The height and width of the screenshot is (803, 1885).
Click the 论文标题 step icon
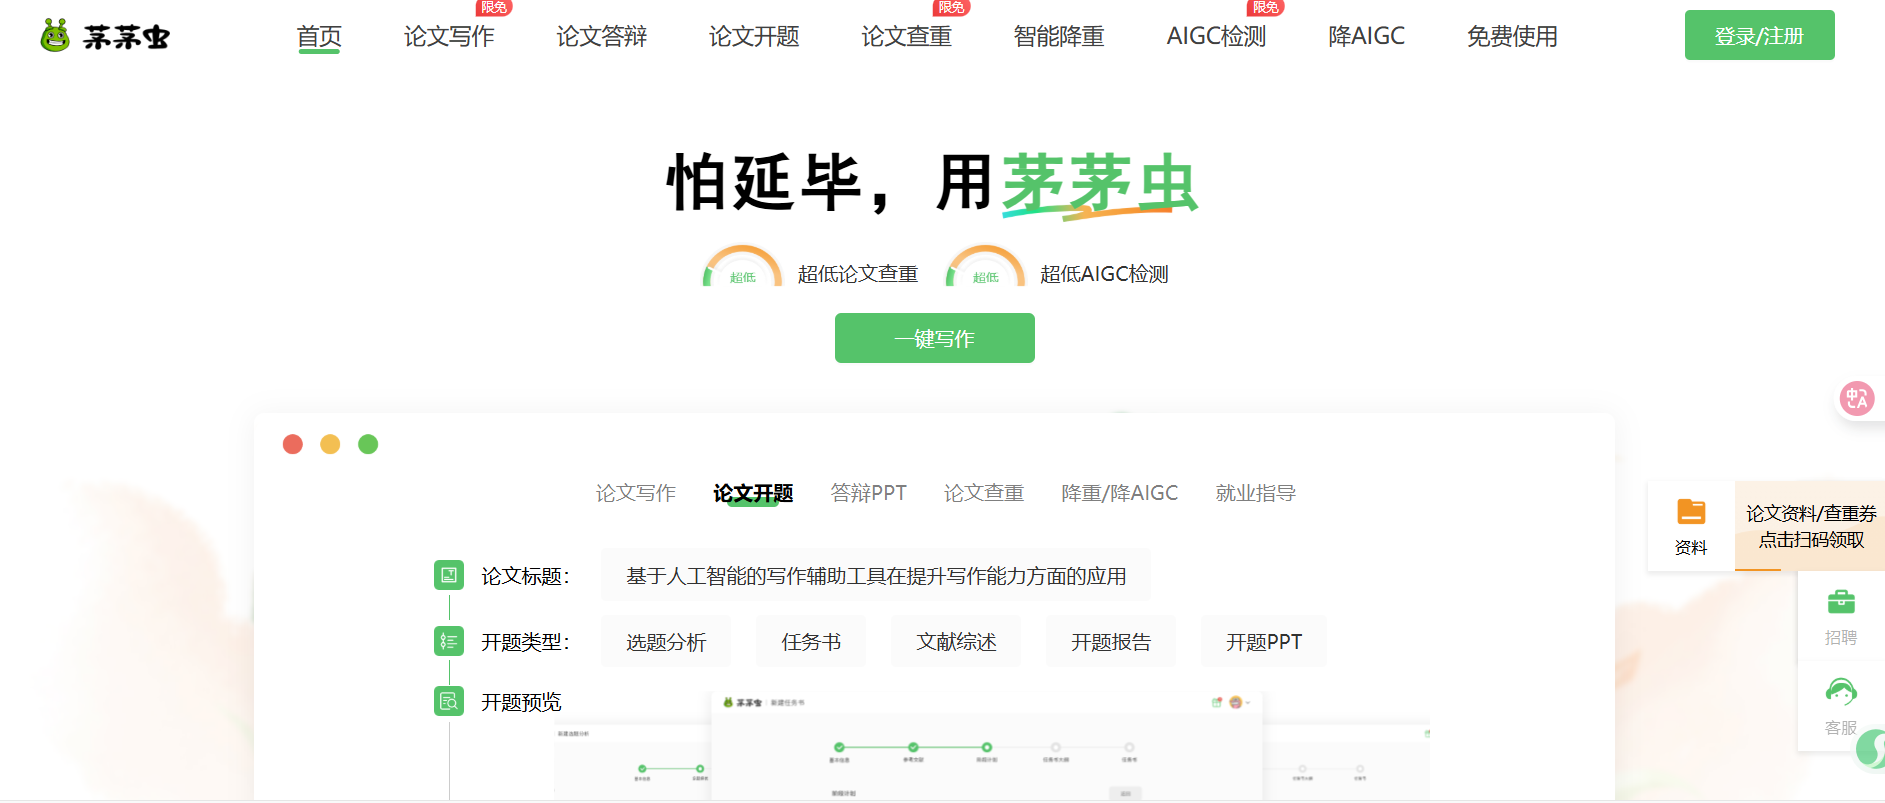click(449, 575)
